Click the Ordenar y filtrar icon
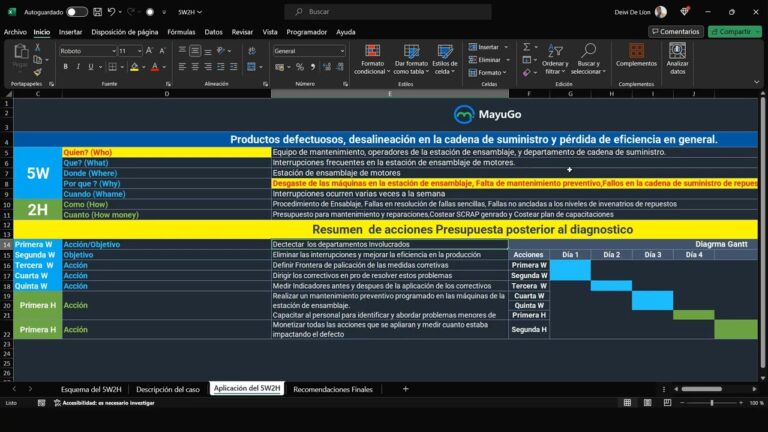 coord(555,48)
